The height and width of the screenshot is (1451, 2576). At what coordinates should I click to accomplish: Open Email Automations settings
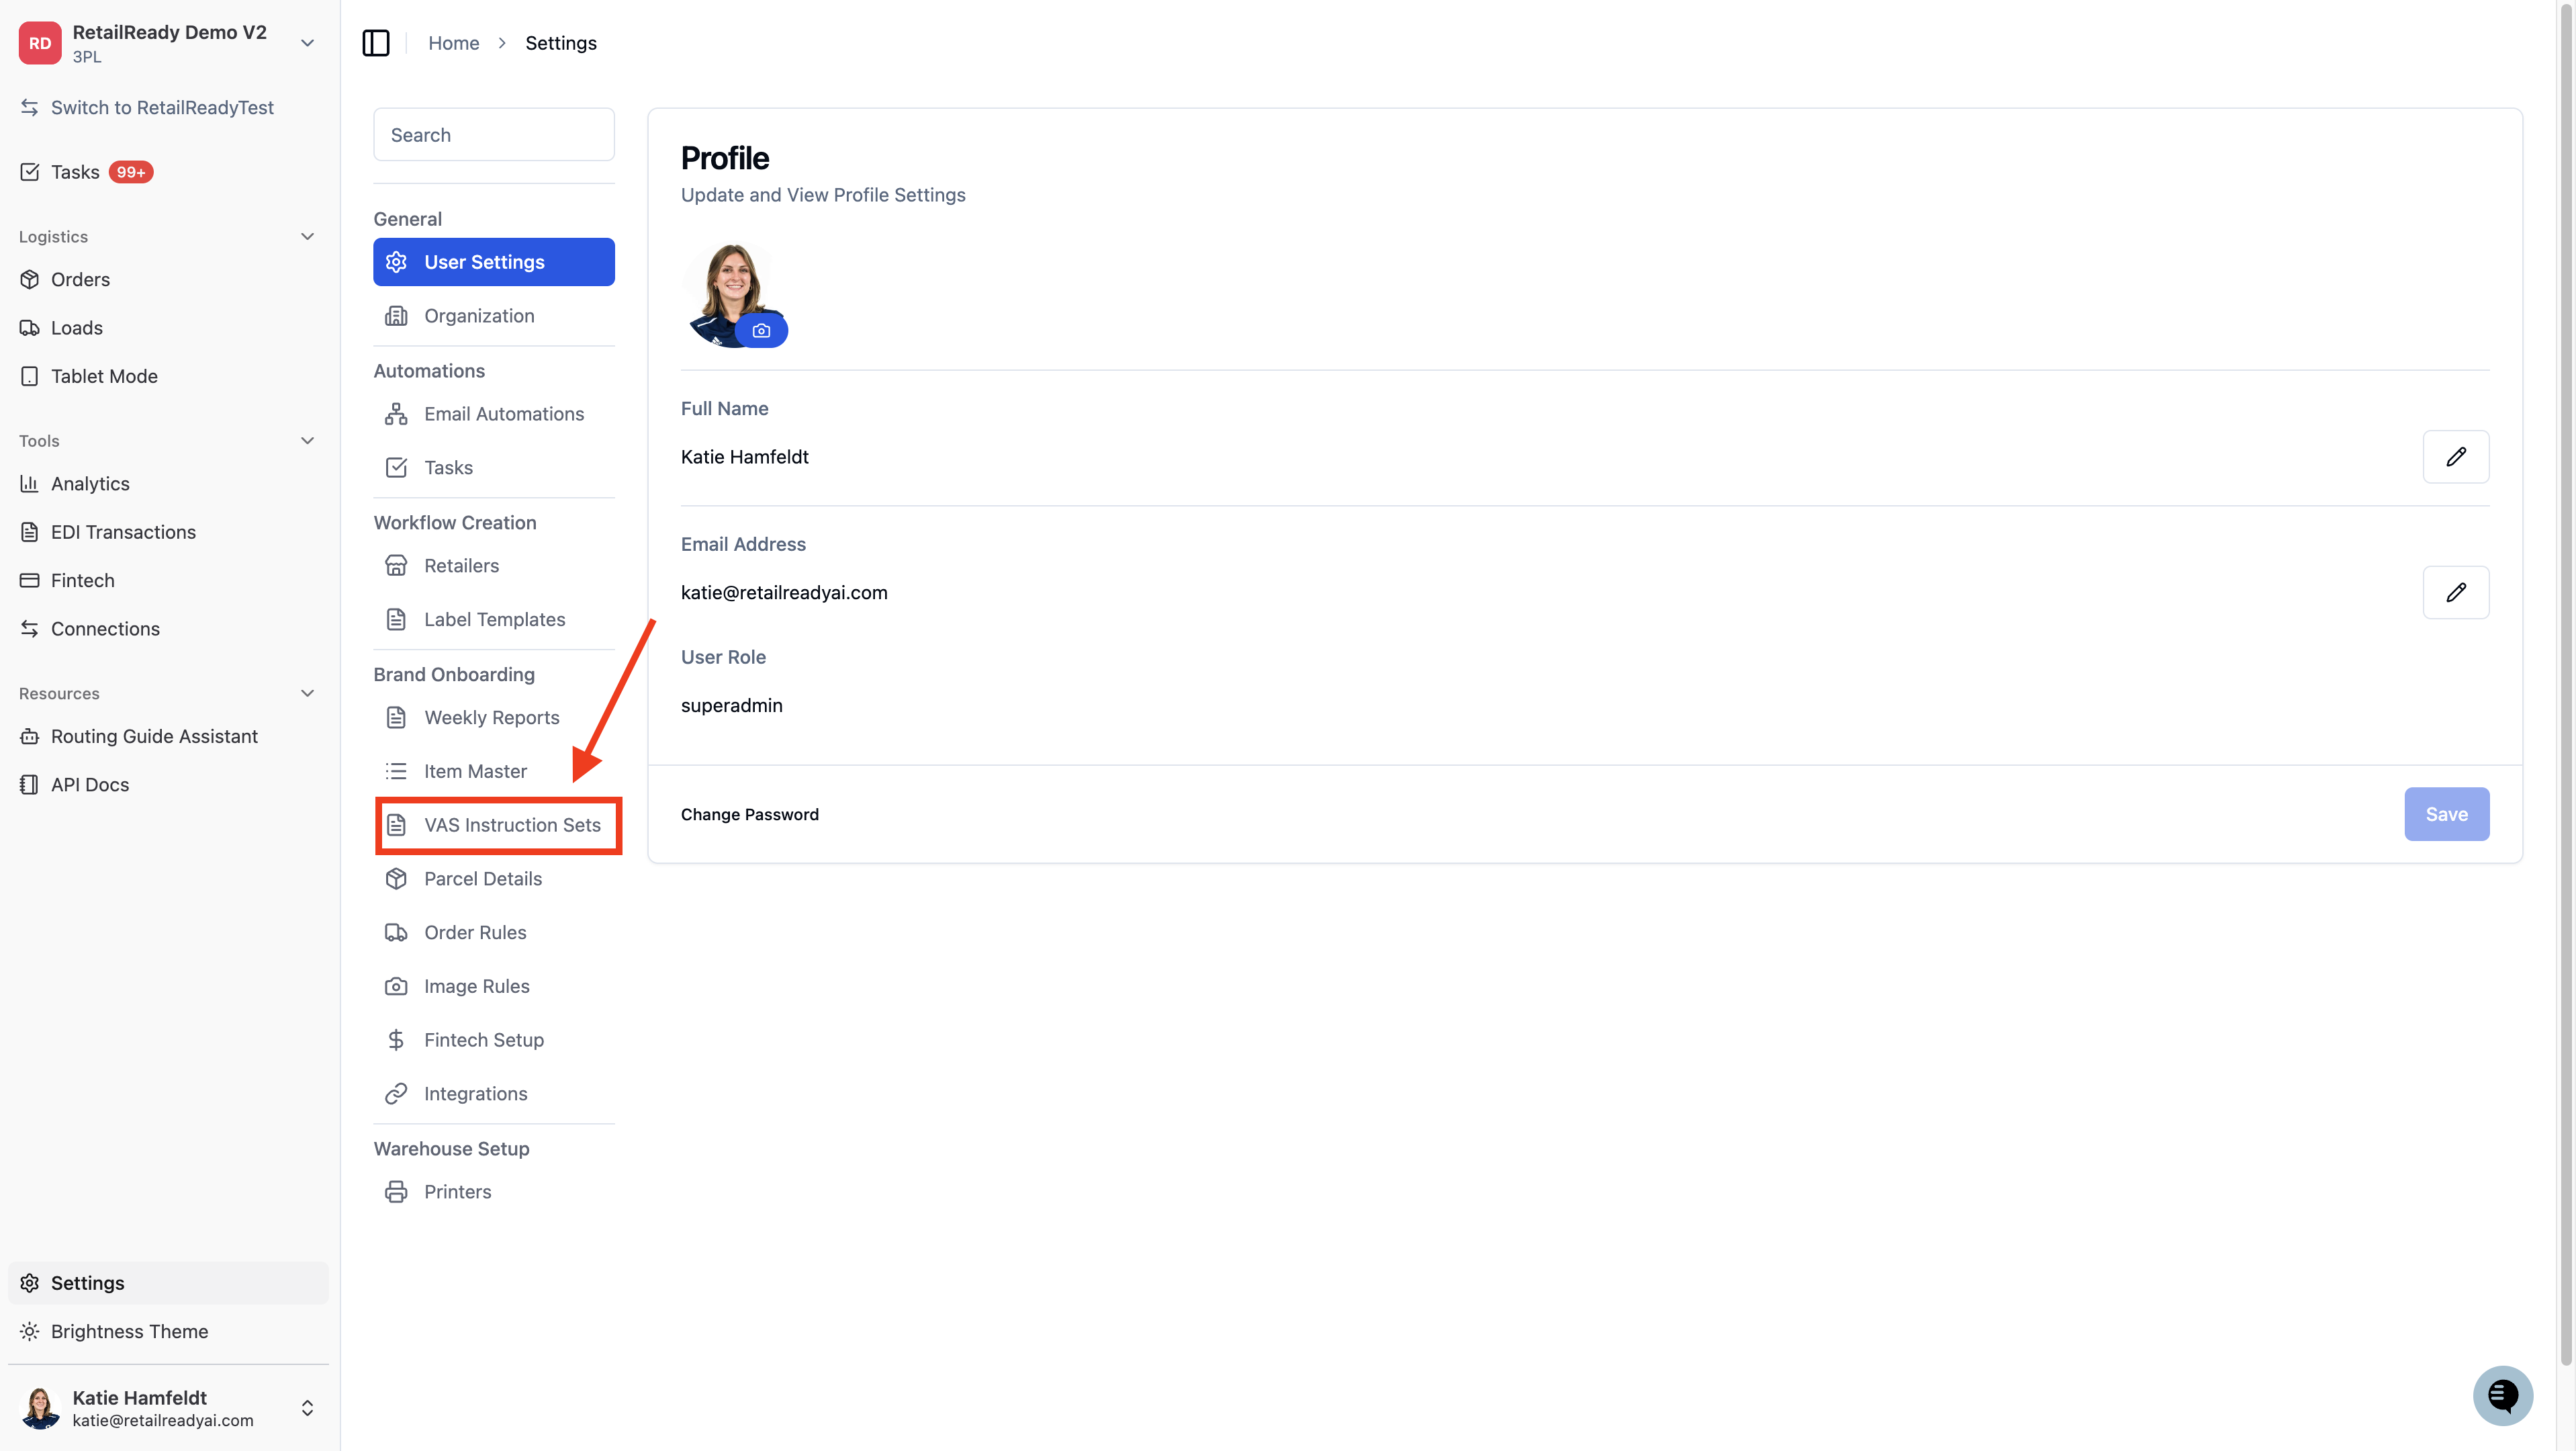[x=494, y=414]
